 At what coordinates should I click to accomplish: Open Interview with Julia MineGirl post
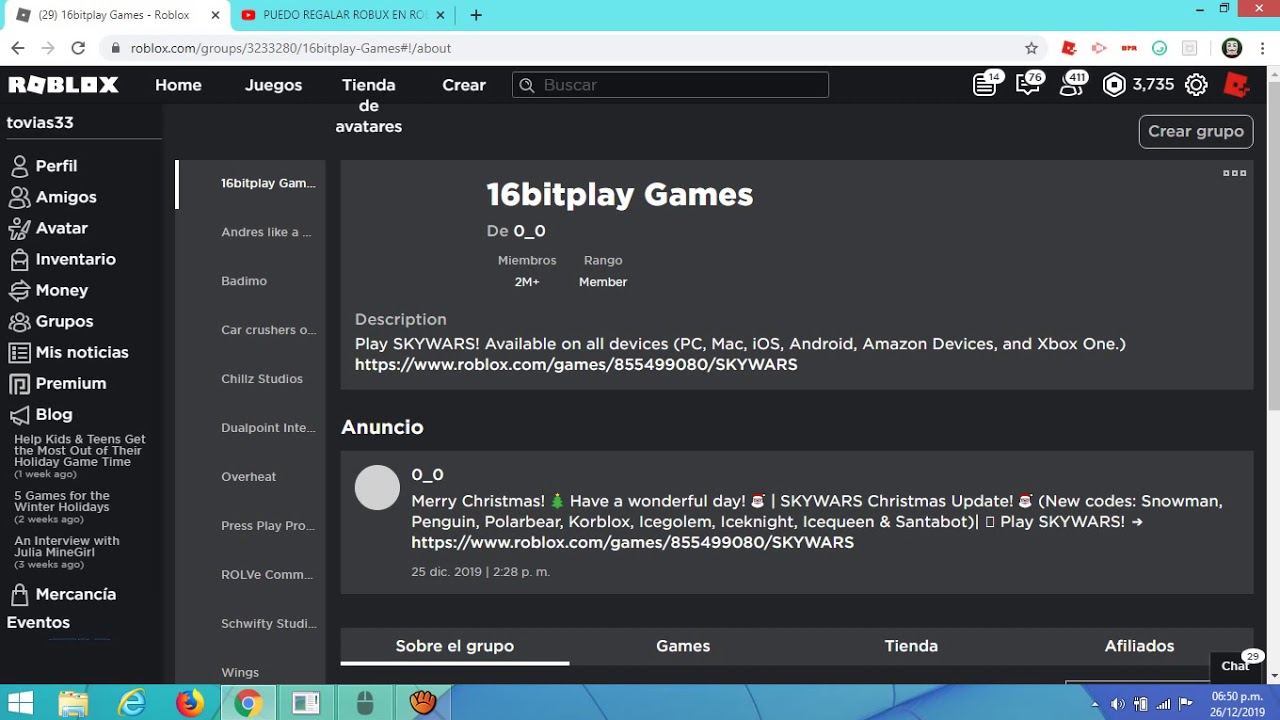point(67,547)
